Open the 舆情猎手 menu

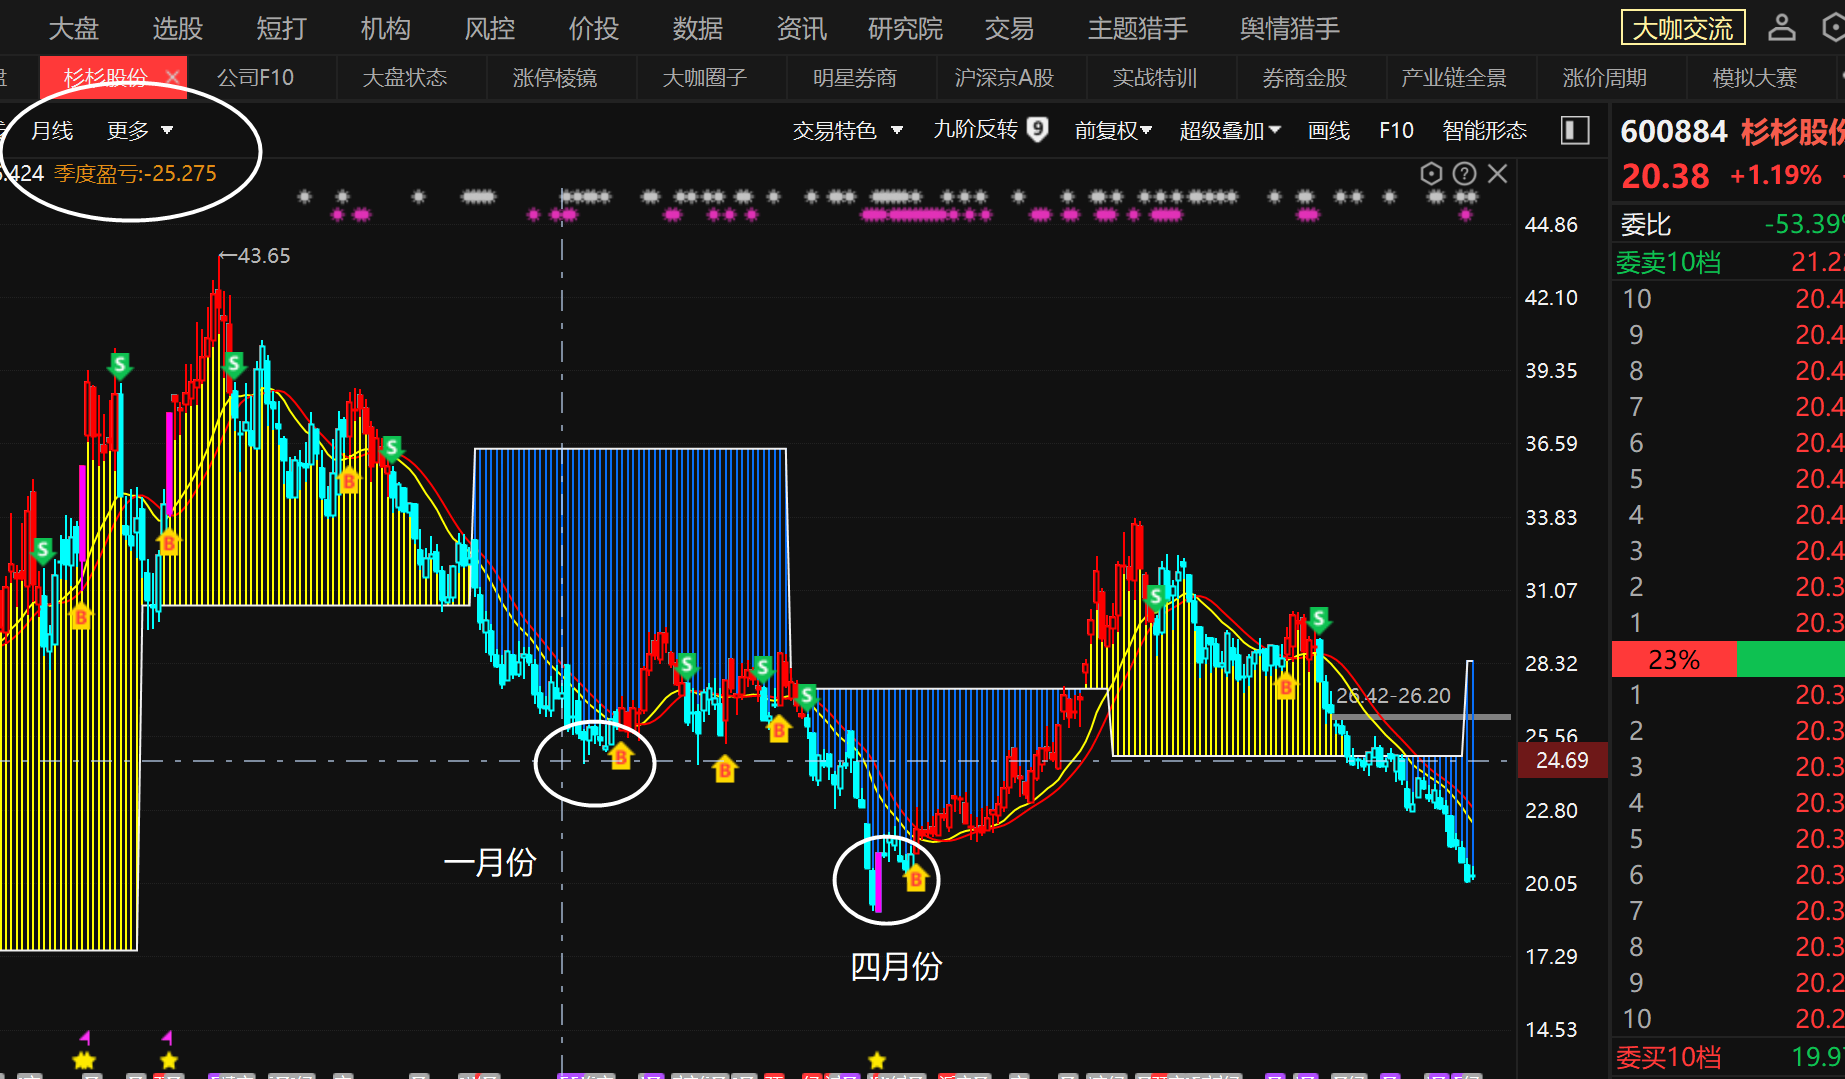tap(1290, 28)
